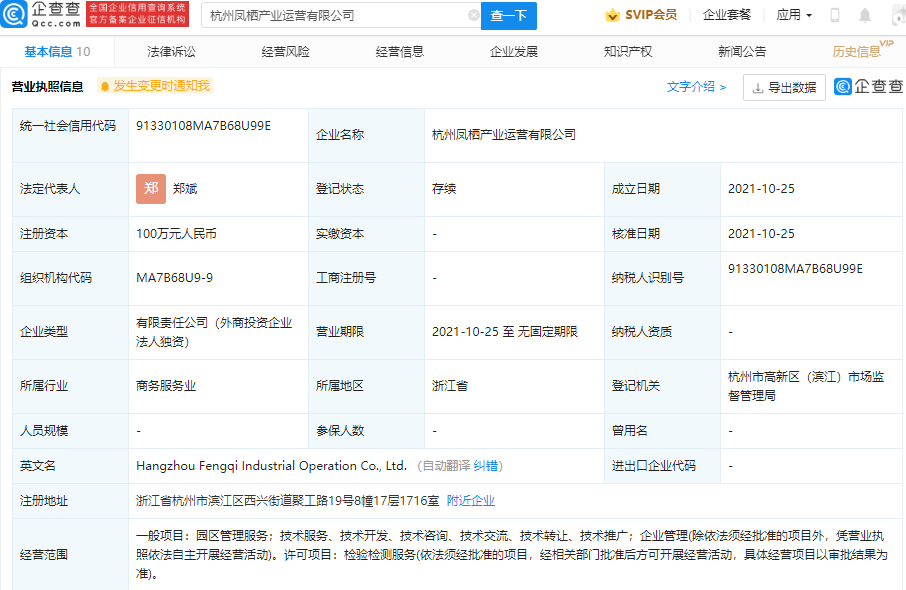Open 企业套餐 link
Viewport: 906px width, 590px height.
pyautogui.click(x=726, y=15)
